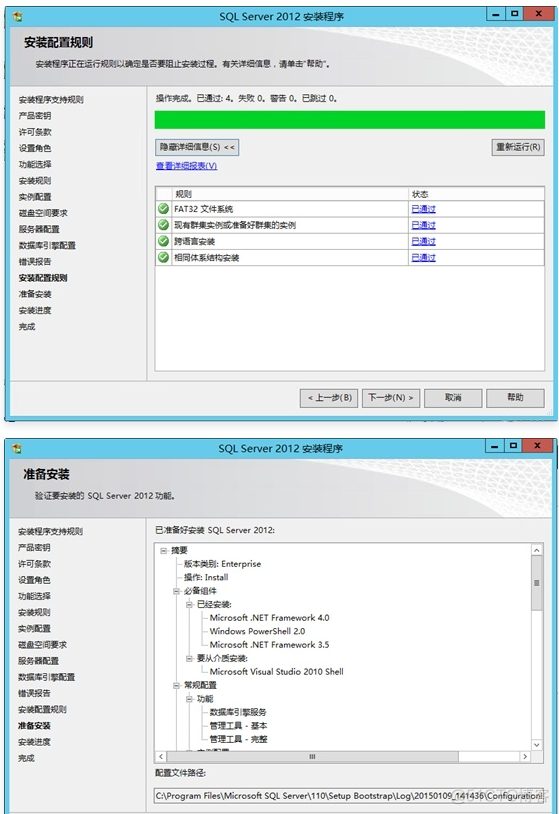
Task: Select 管理工具 - 基本 tree row
Action: tap(238, 726)
